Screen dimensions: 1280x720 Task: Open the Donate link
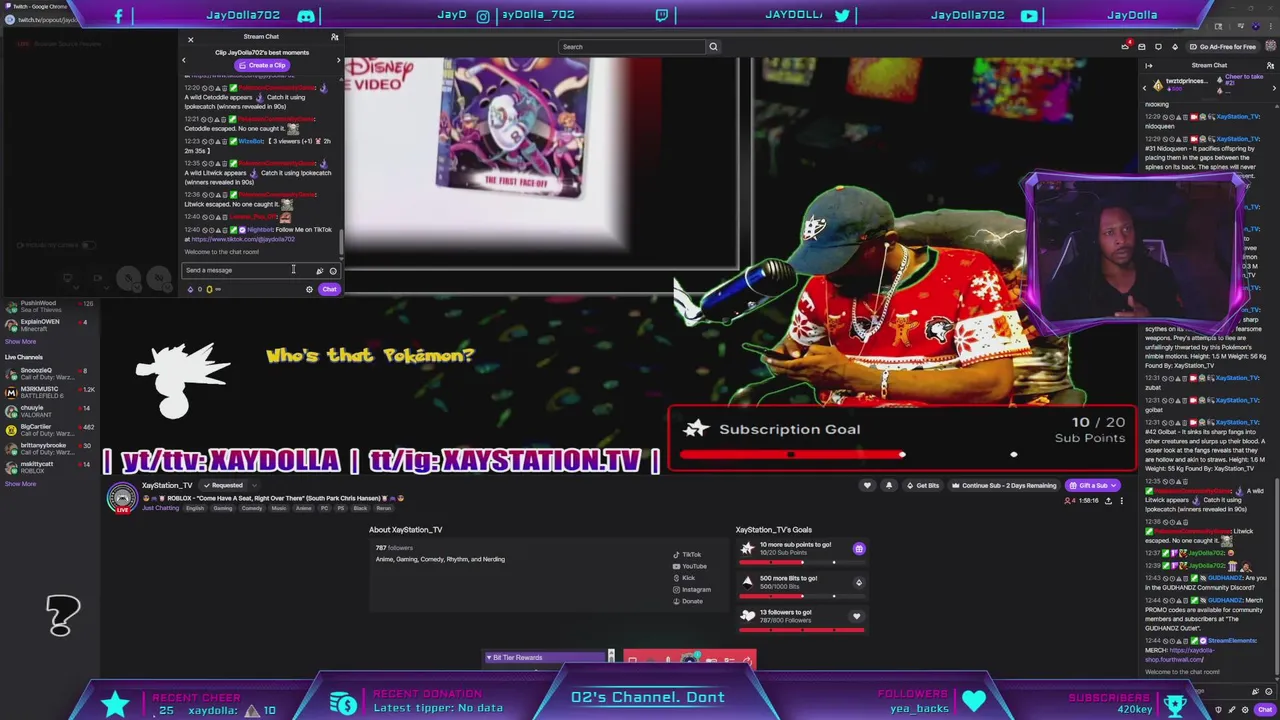click(x=688, y=601)
